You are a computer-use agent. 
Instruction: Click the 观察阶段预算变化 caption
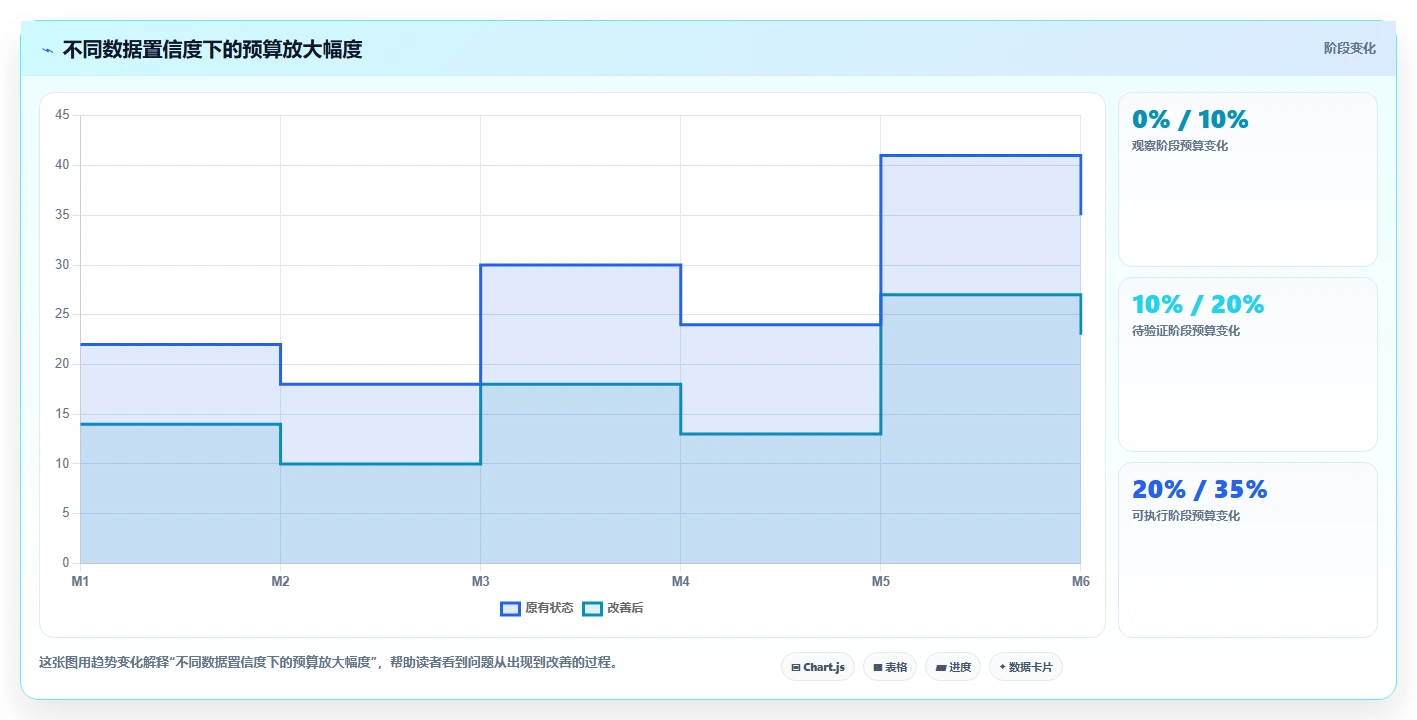[x=1180, y=146]
